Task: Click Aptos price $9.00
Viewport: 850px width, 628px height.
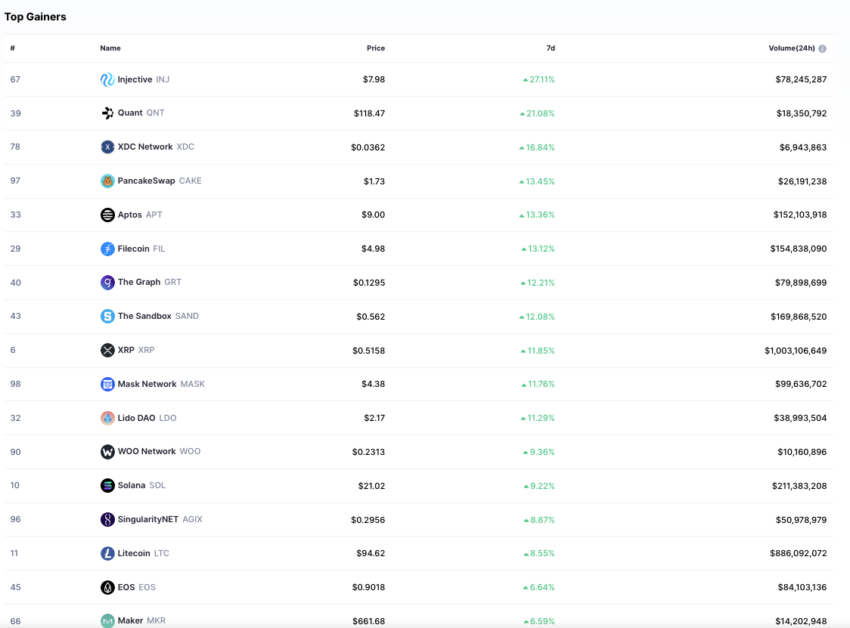Action: click(373, 215)
